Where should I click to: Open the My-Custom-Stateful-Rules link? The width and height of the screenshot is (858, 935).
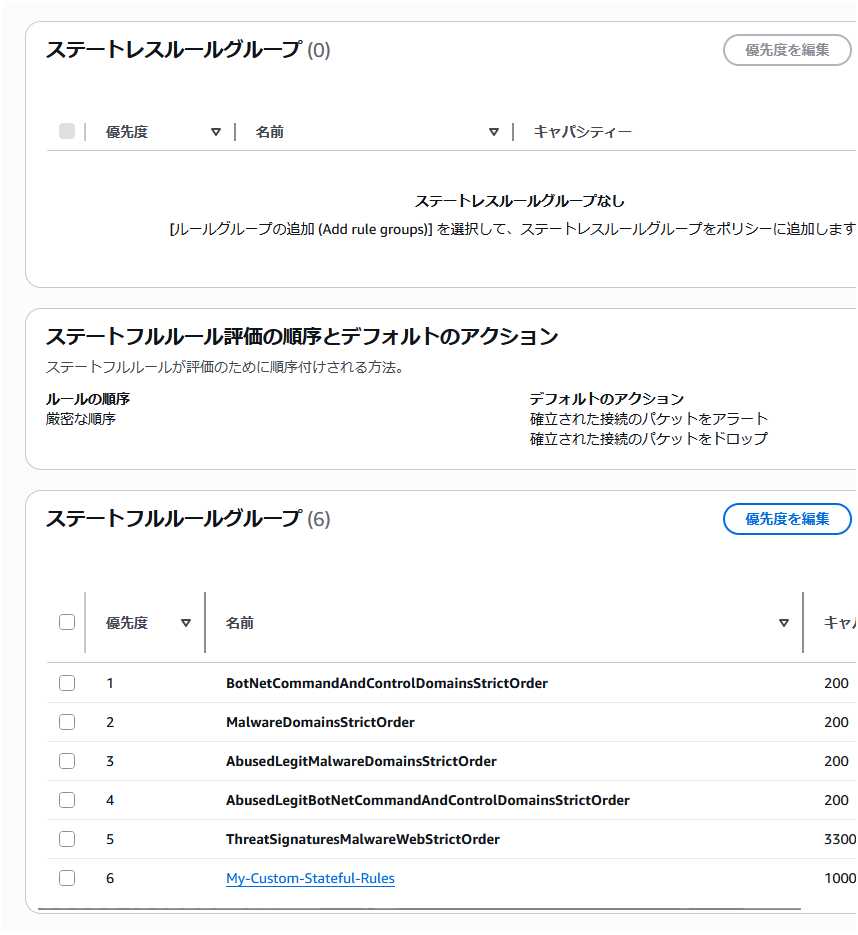[x=310, y=879]
